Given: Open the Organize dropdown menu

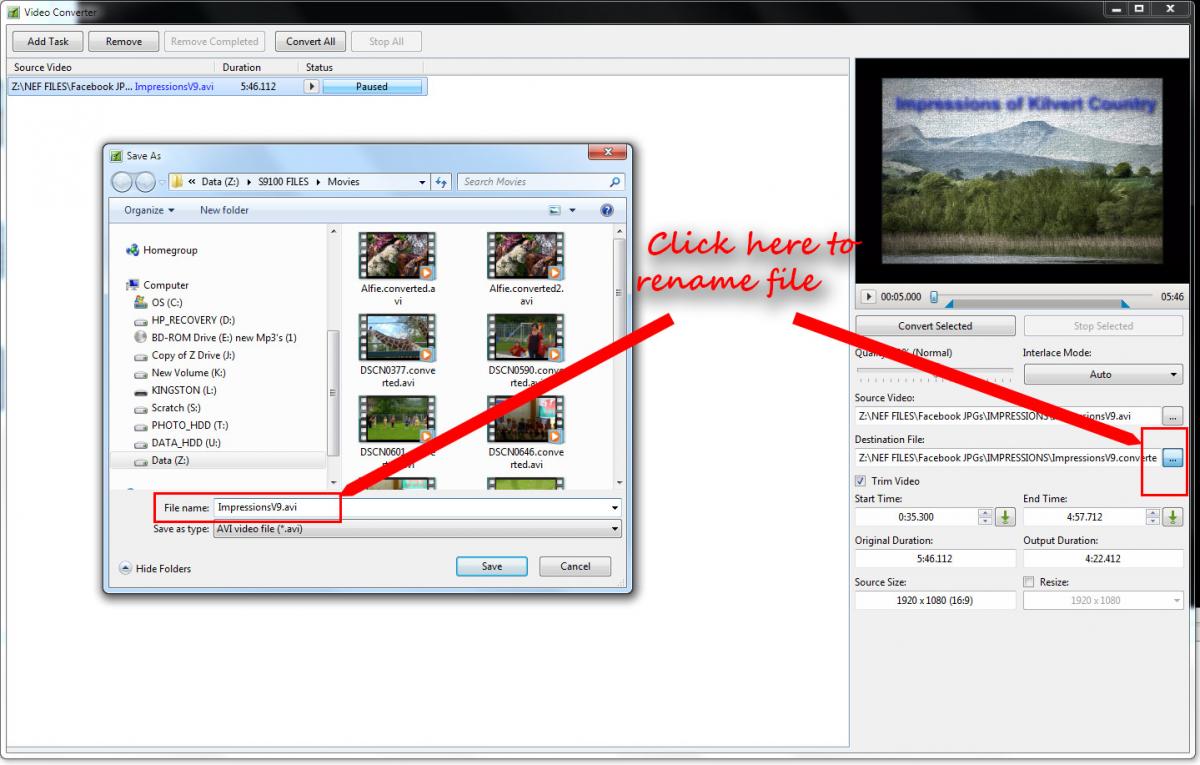Looking at the screenshot, I should [x=149, y=210].
